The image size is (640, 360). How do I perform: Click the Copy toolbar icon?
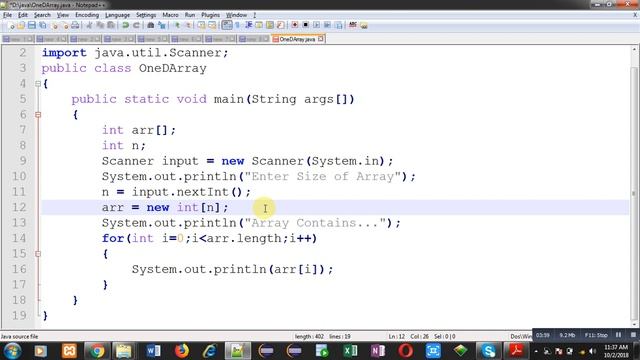100,25
